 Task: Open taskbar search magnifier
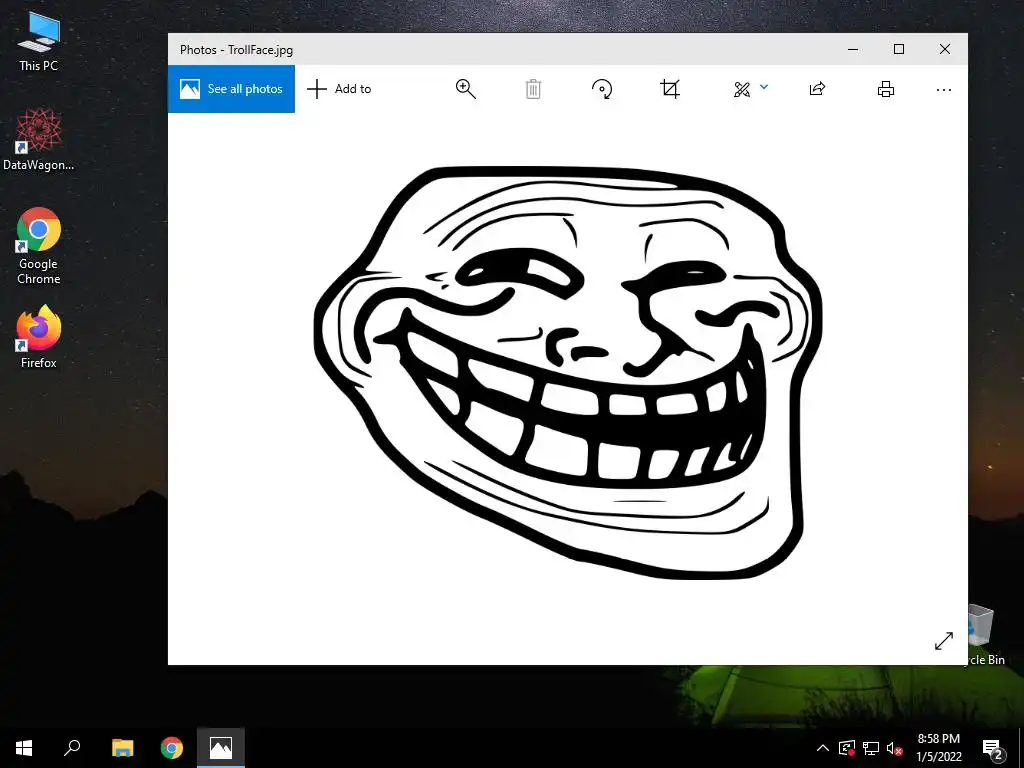(72, 748)
